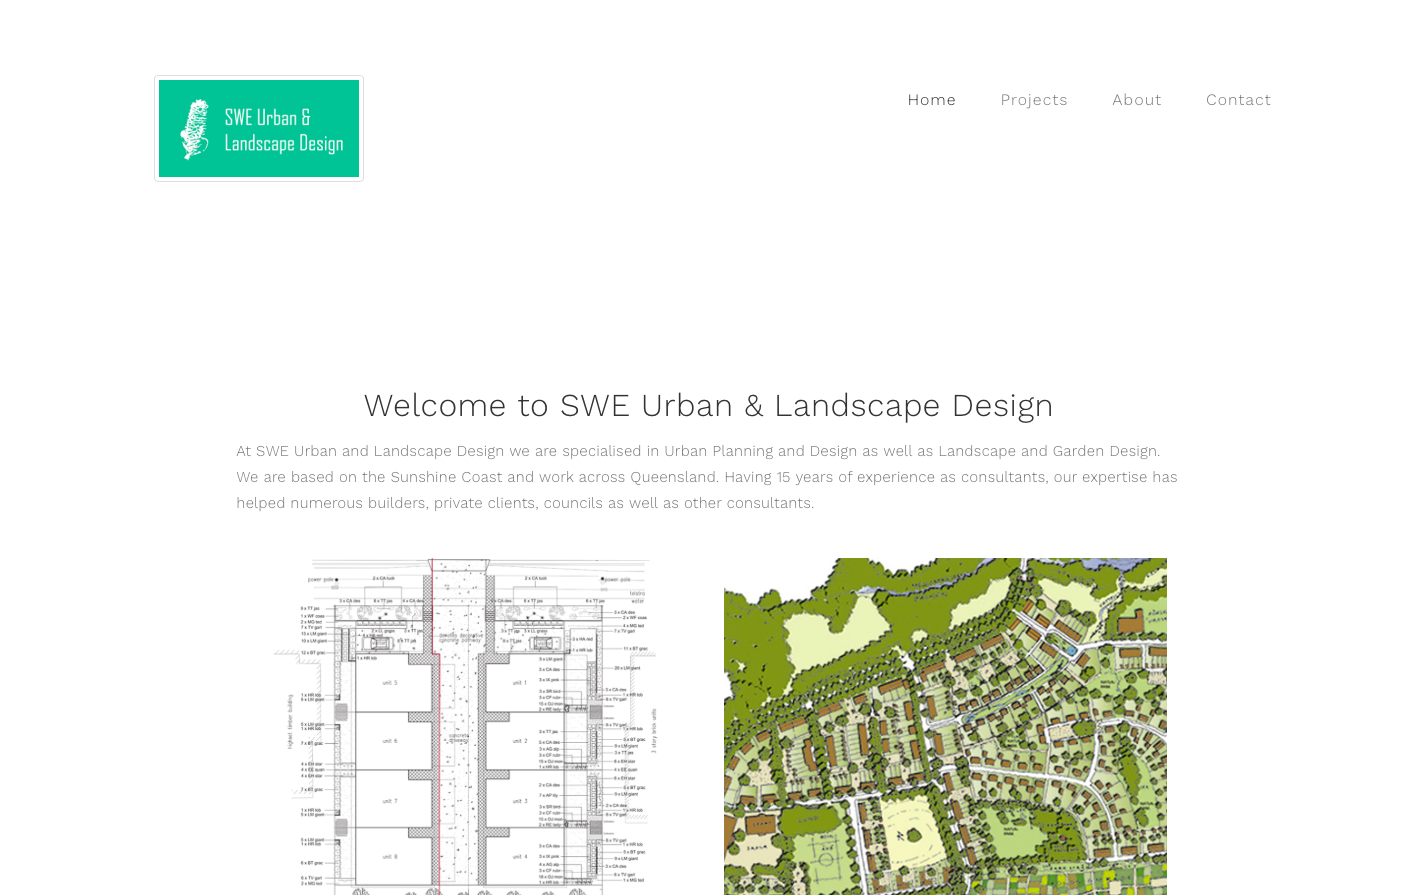Click the small blue pond on the masterplan
Viewport: 1426px width, 895px height.
click(x=1072, y=650)
